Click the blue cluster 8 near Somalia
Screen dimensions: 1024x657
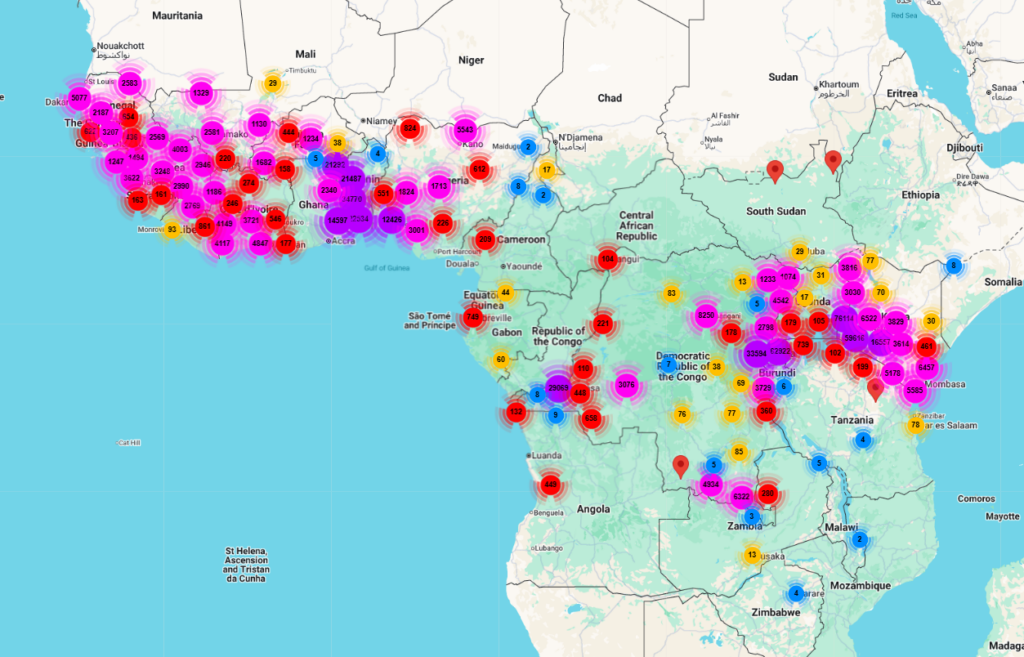point(954,266)
